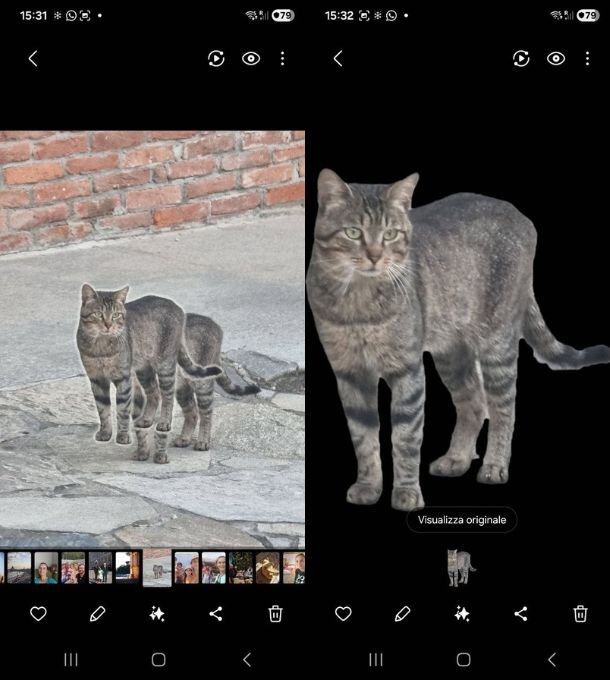Share the cat cutout from the right screen
The width and height of the screenshot is (610, 680).
pyautogui.click(x=521, y=614)
